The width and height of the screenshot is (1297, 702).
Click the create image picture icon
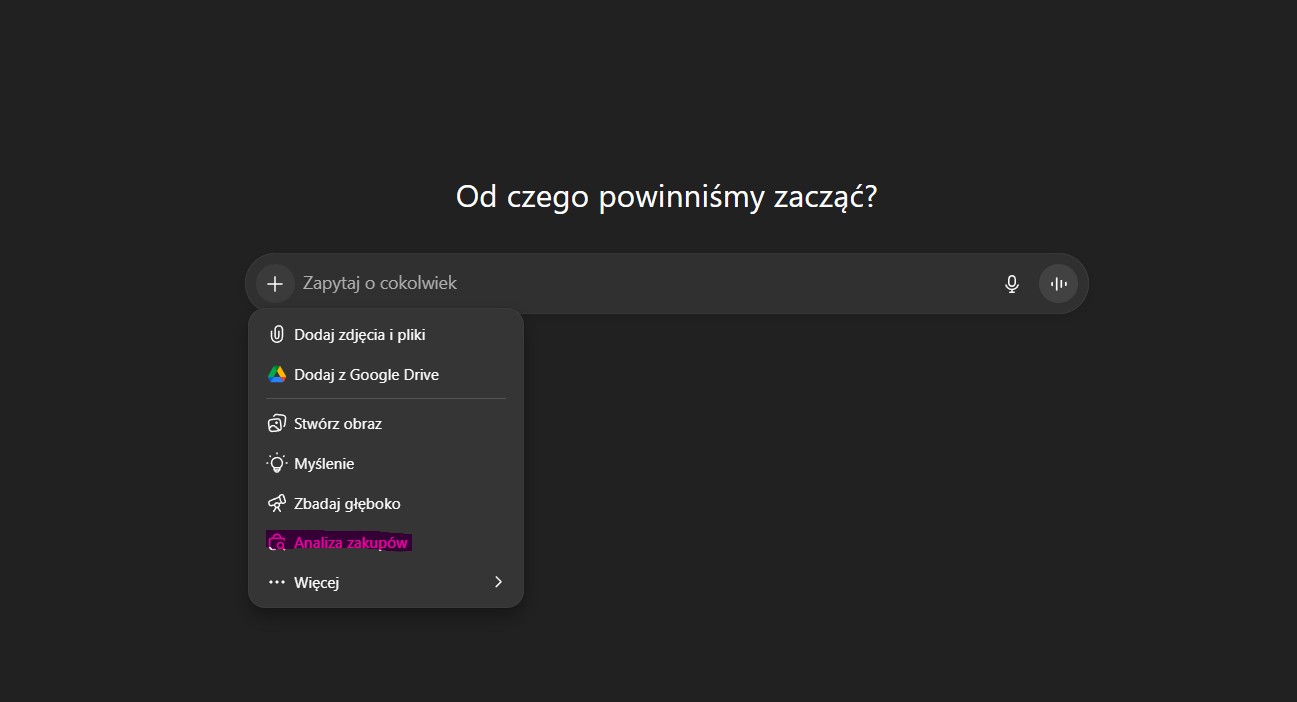coord(277,424)
